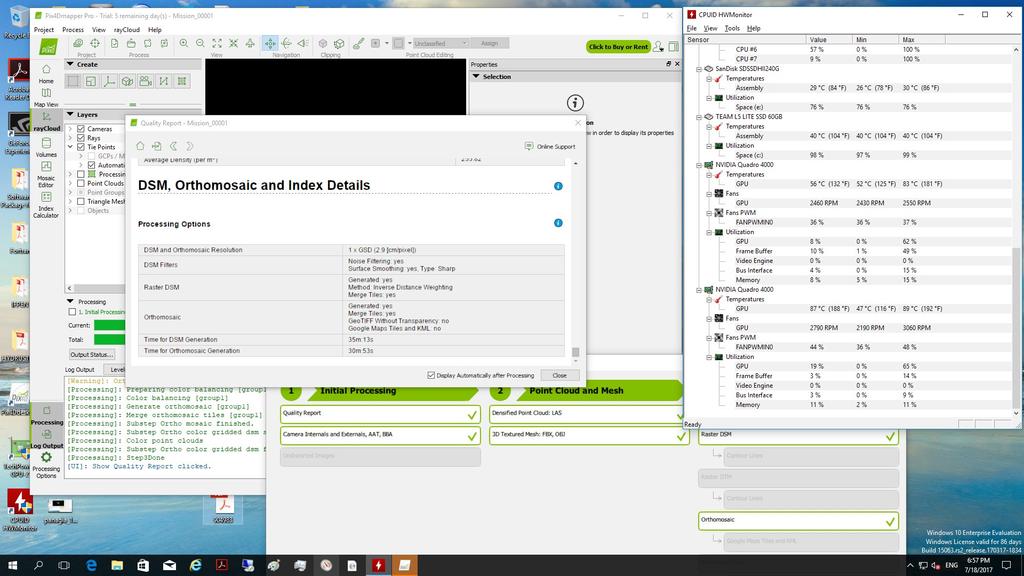Click the Click to Buy or Rent button
The image size is (1024, 576).
[618, 46]
